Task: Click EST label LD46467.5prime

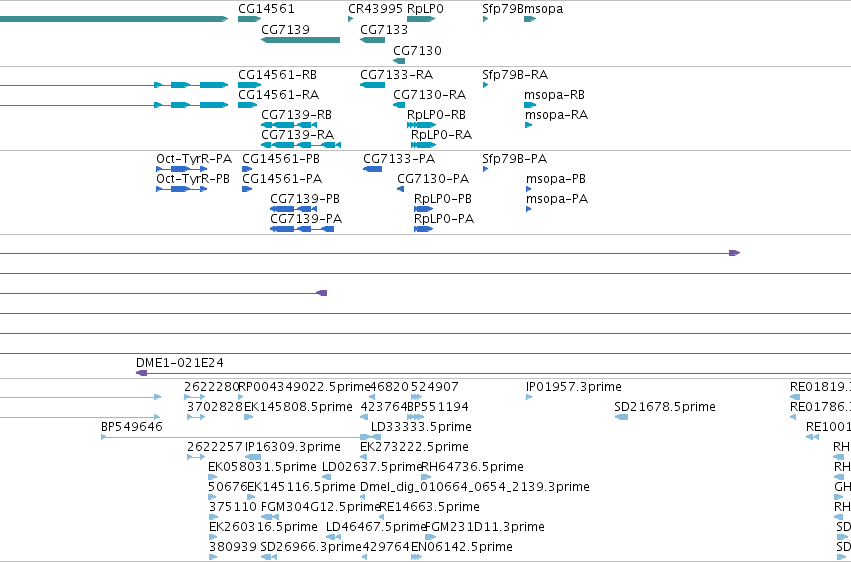Action: (376, 527)
